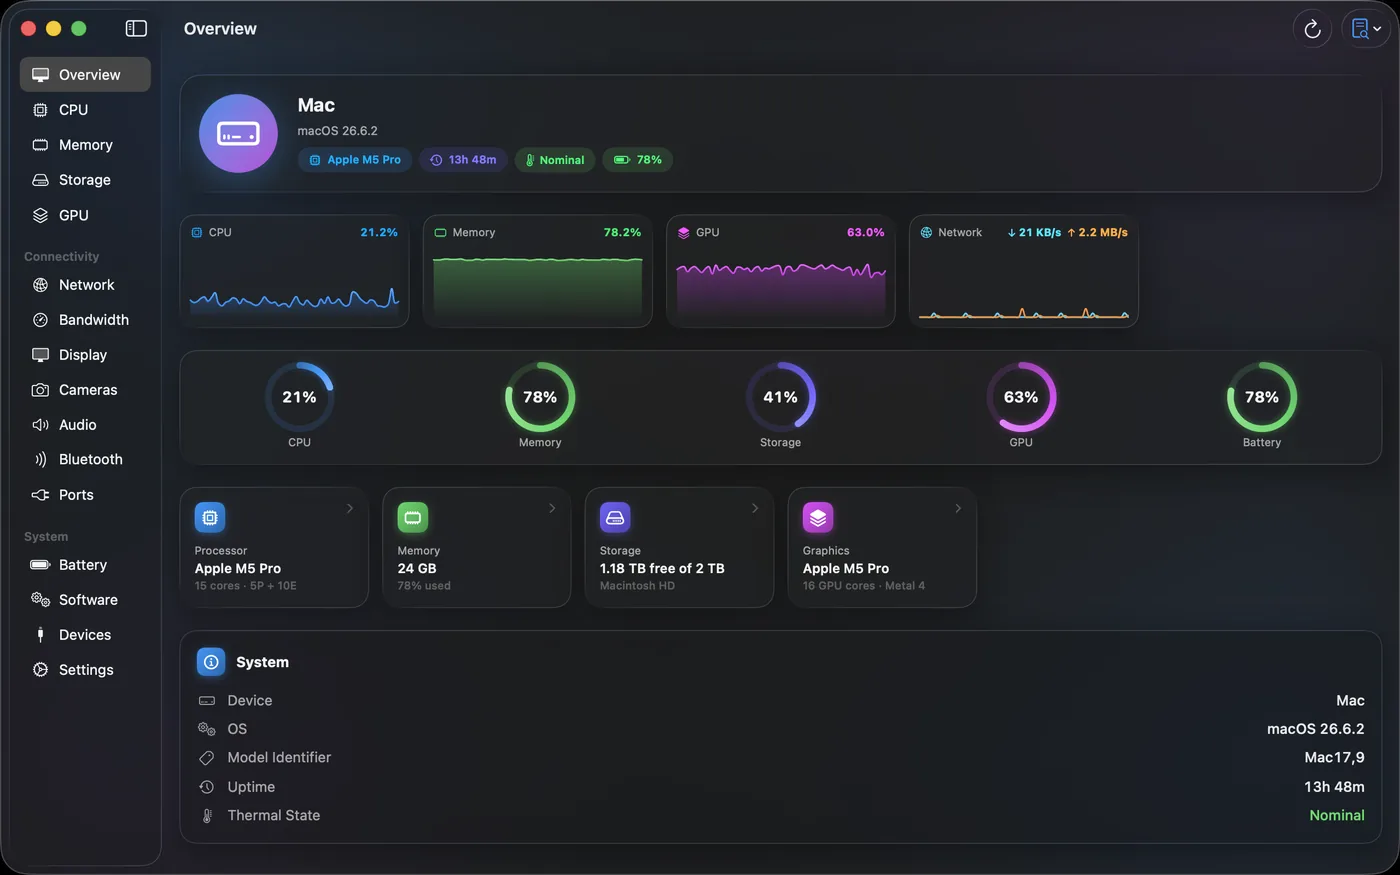Click the Display monitor icon in sidebar
This screenshot has height=875, width=1400.
click(x=40, y=355)
